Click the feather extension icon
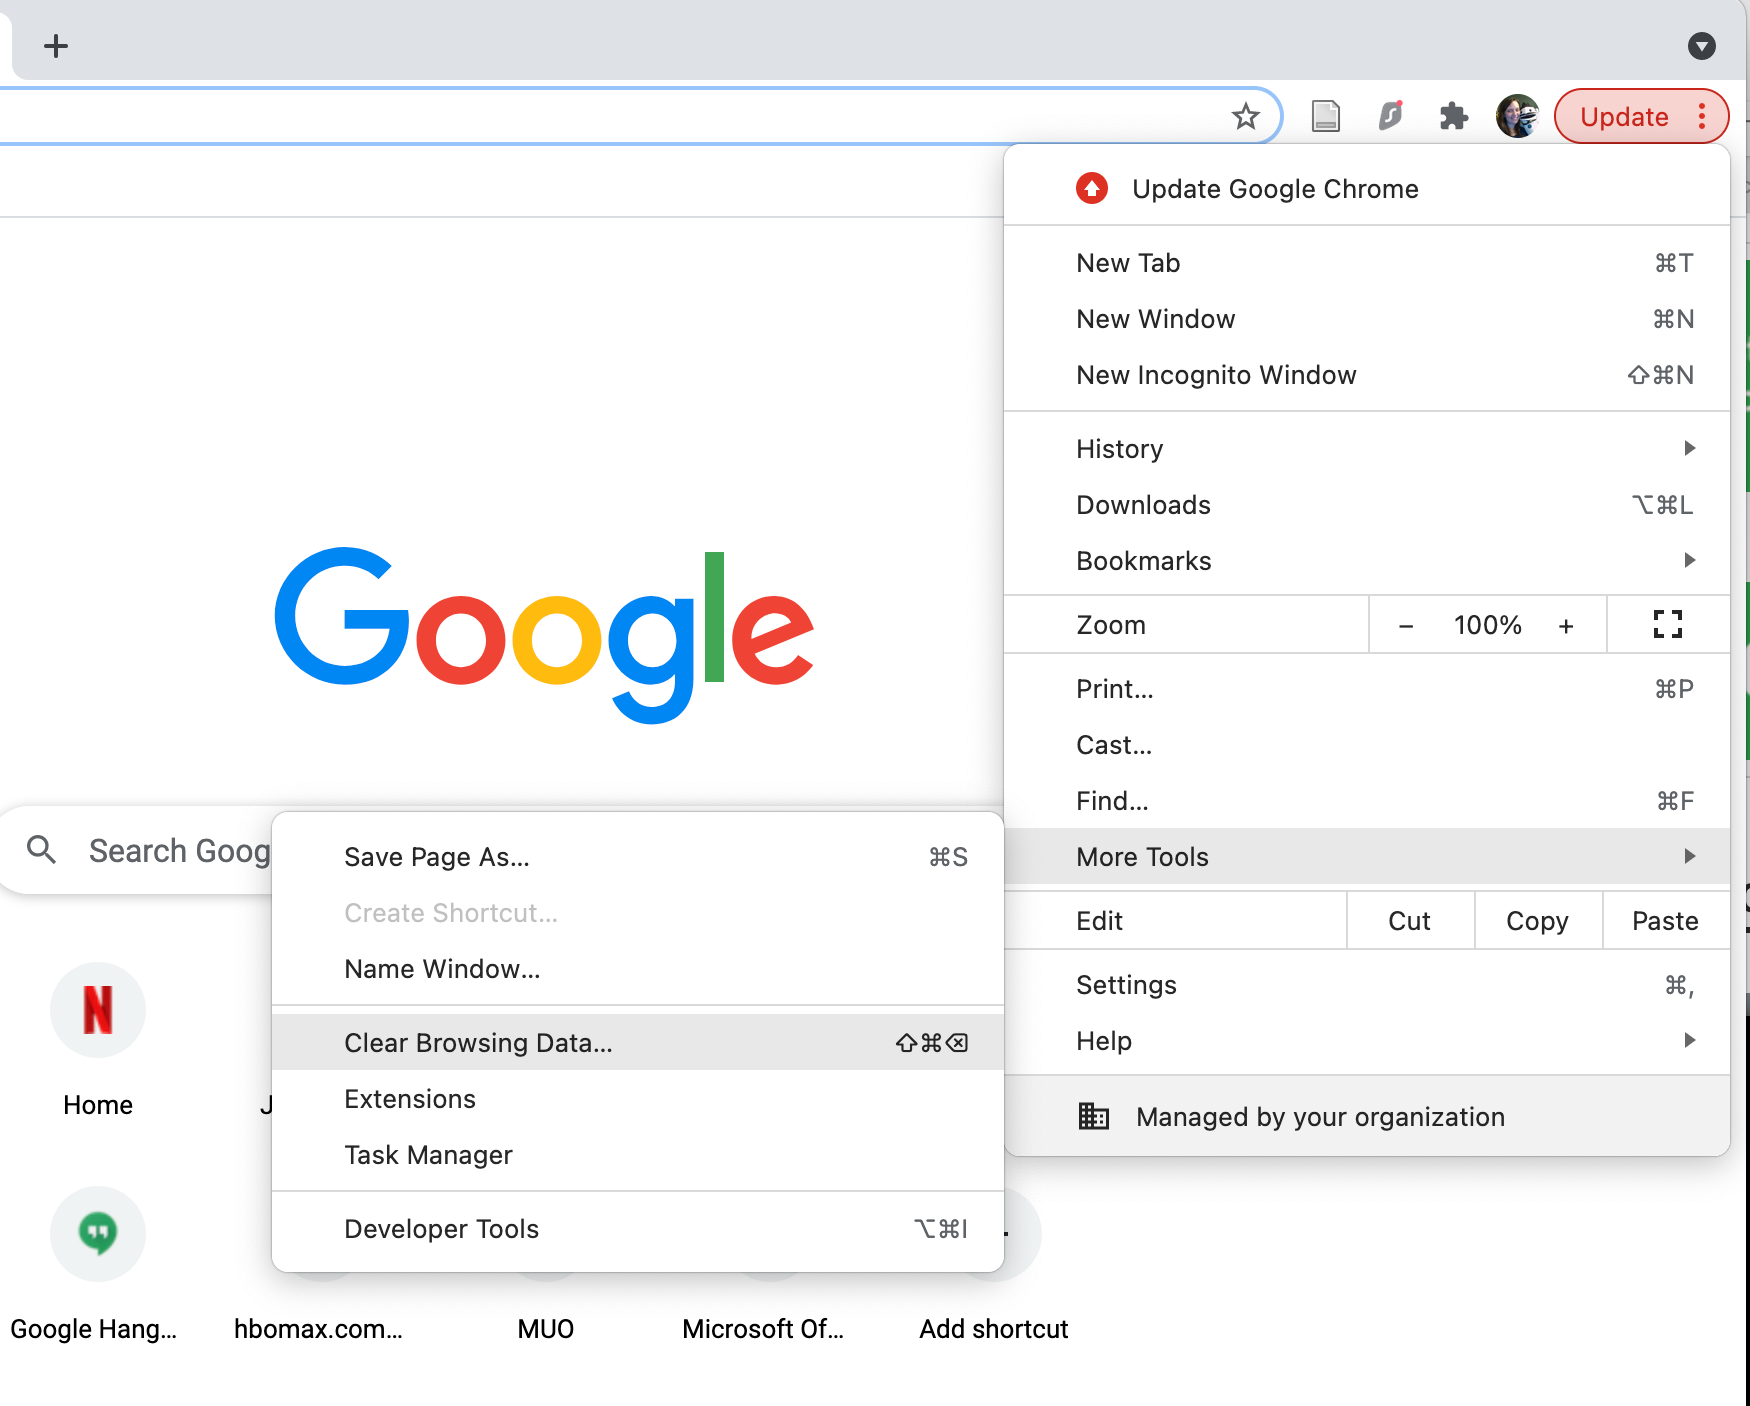The width and height of the screenshot is (1750, 1406). point(1390,117)
